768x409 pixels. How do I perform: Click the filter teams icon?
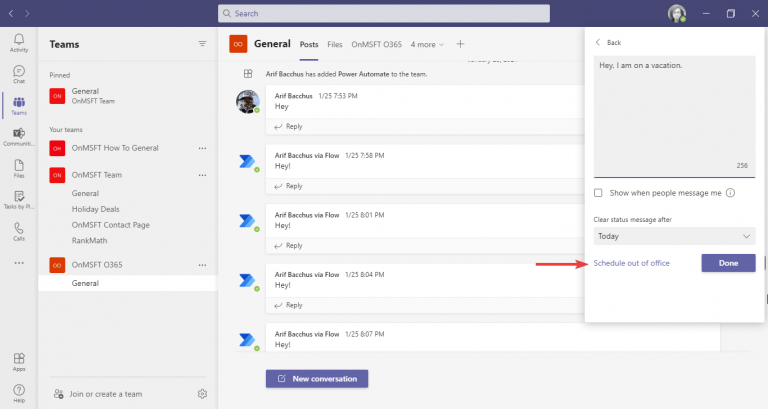click(x=203, y=44)
